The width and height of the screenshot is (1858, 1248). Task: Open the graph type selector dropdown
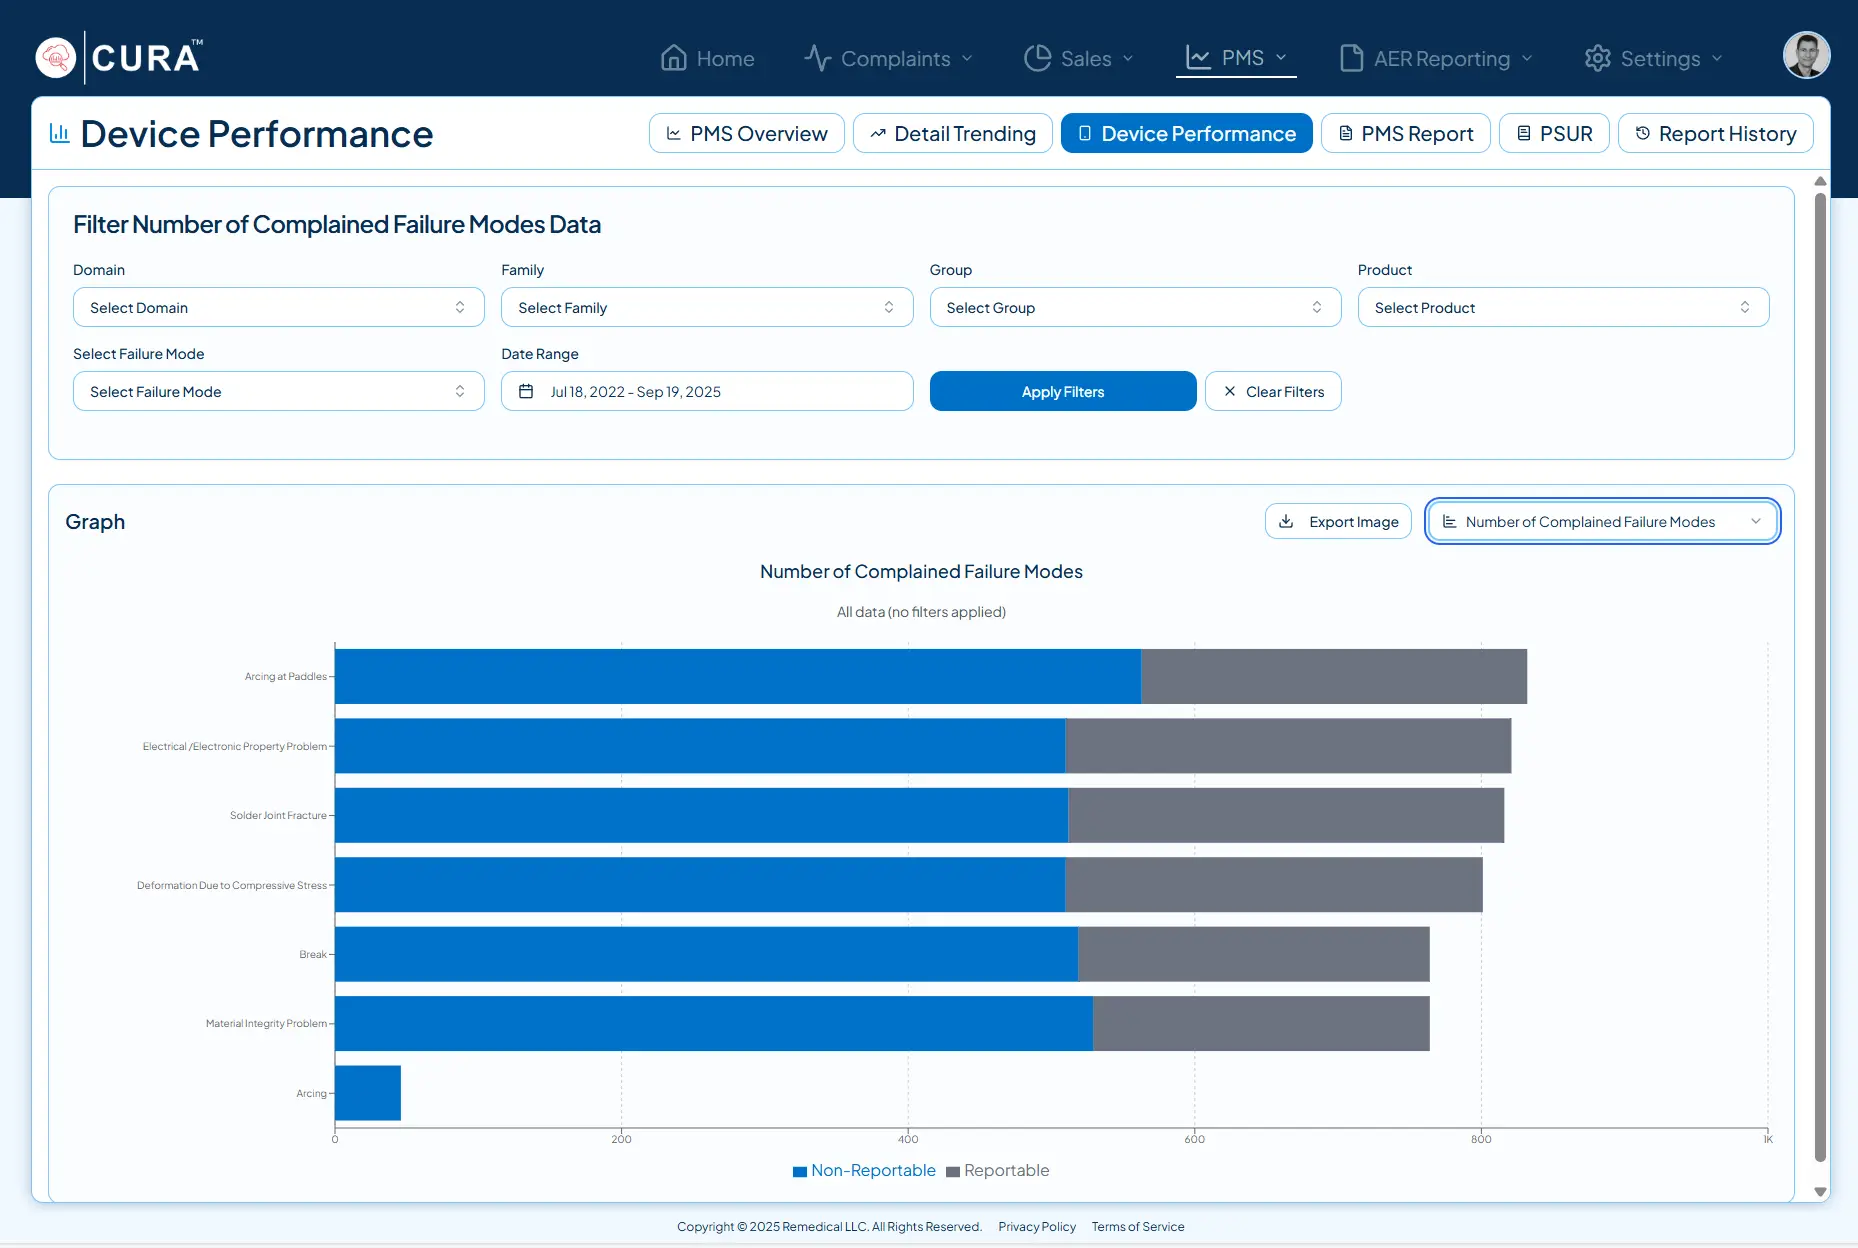point(1602,521)
